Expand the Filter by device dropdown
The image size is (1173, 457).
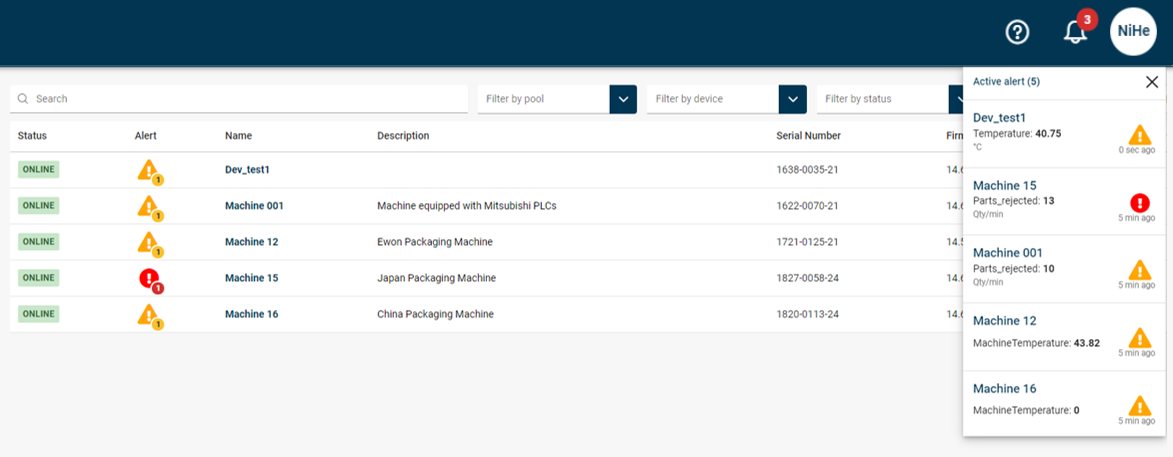tap(792, 99)
